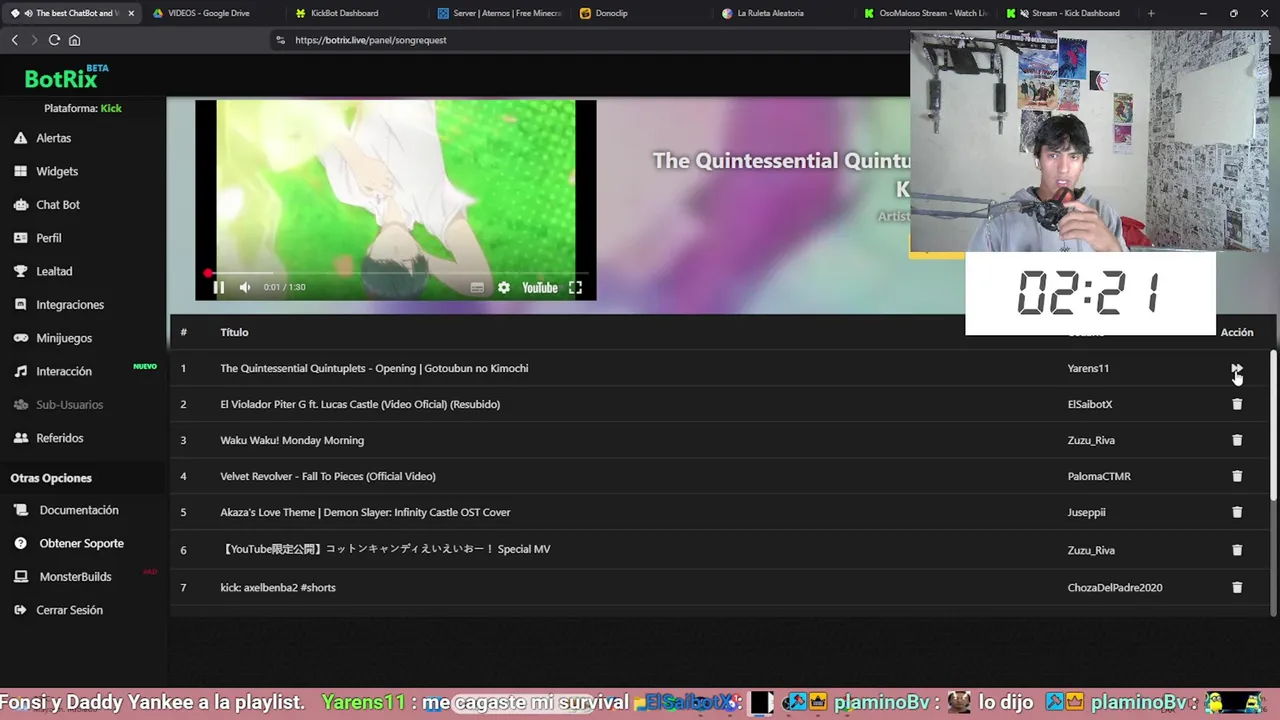
Task: Click the gamepad icon next to Minijuegos
Action: pos(20,338)
